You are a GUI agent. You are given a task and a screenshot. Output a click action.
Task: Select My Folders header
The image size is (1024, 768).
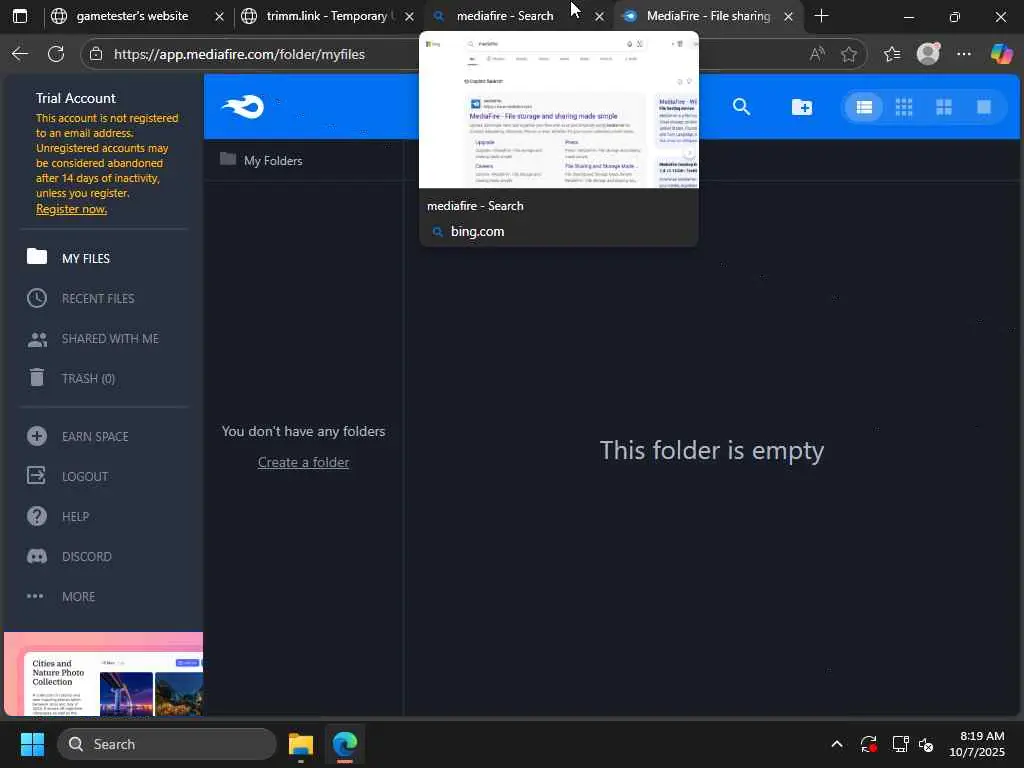(261, 160)
